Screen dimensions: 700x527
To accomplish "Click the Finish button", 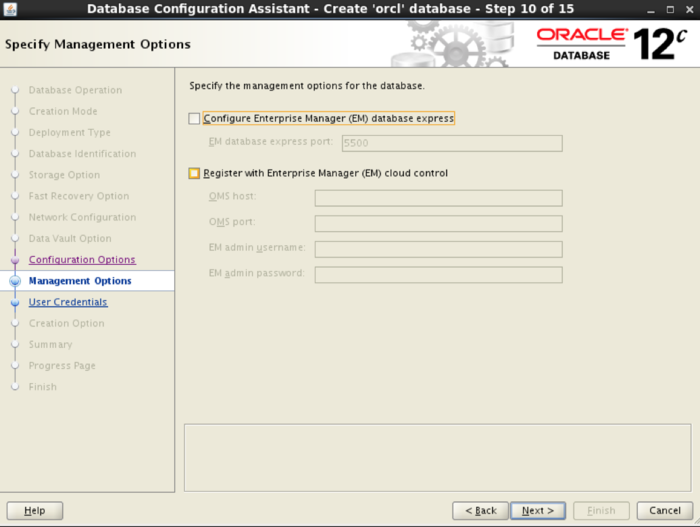I will 601,510.
